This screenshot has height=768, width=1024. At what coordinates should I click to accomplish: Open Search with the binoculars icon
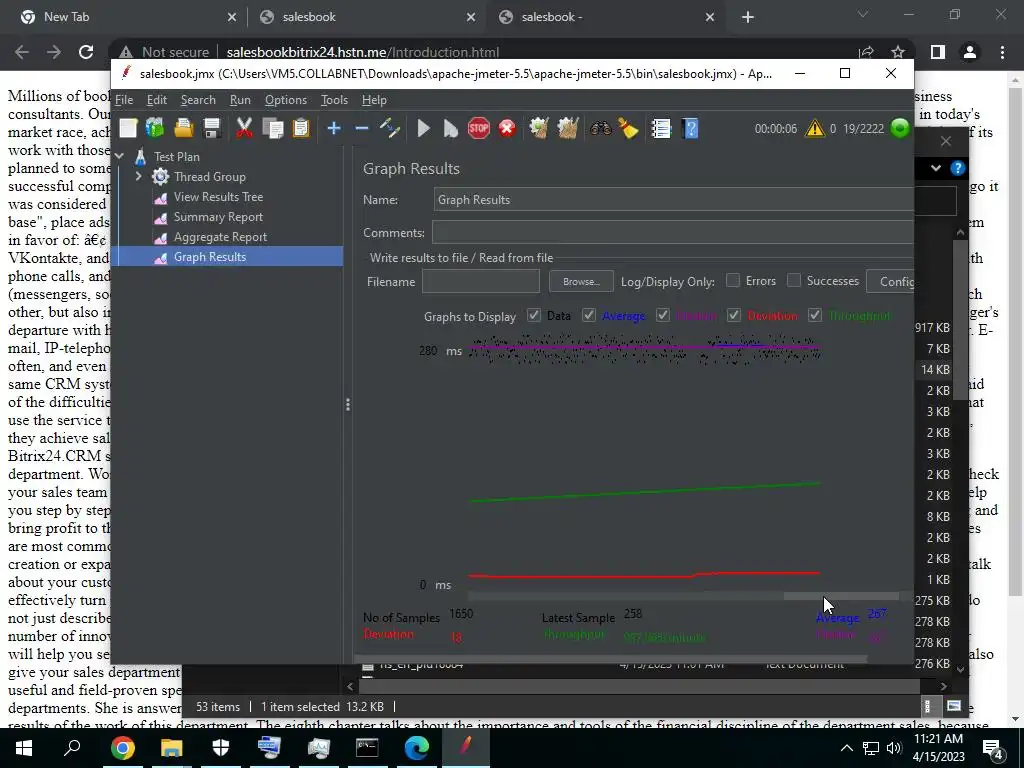click(x=600, y=129)
